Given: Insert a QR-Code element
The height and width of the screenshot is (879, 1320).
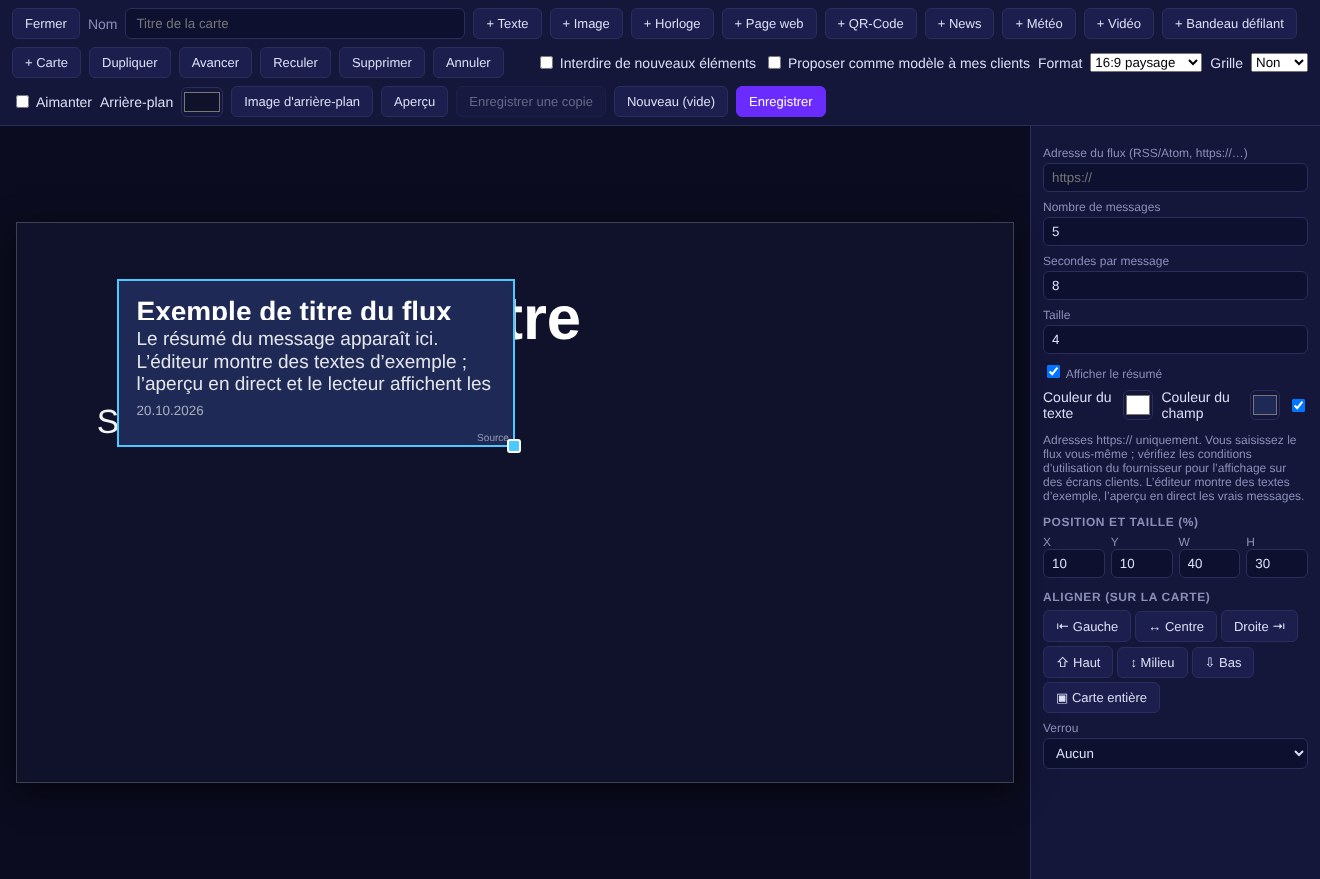Looking at the screenshot, I should [870, 23].
